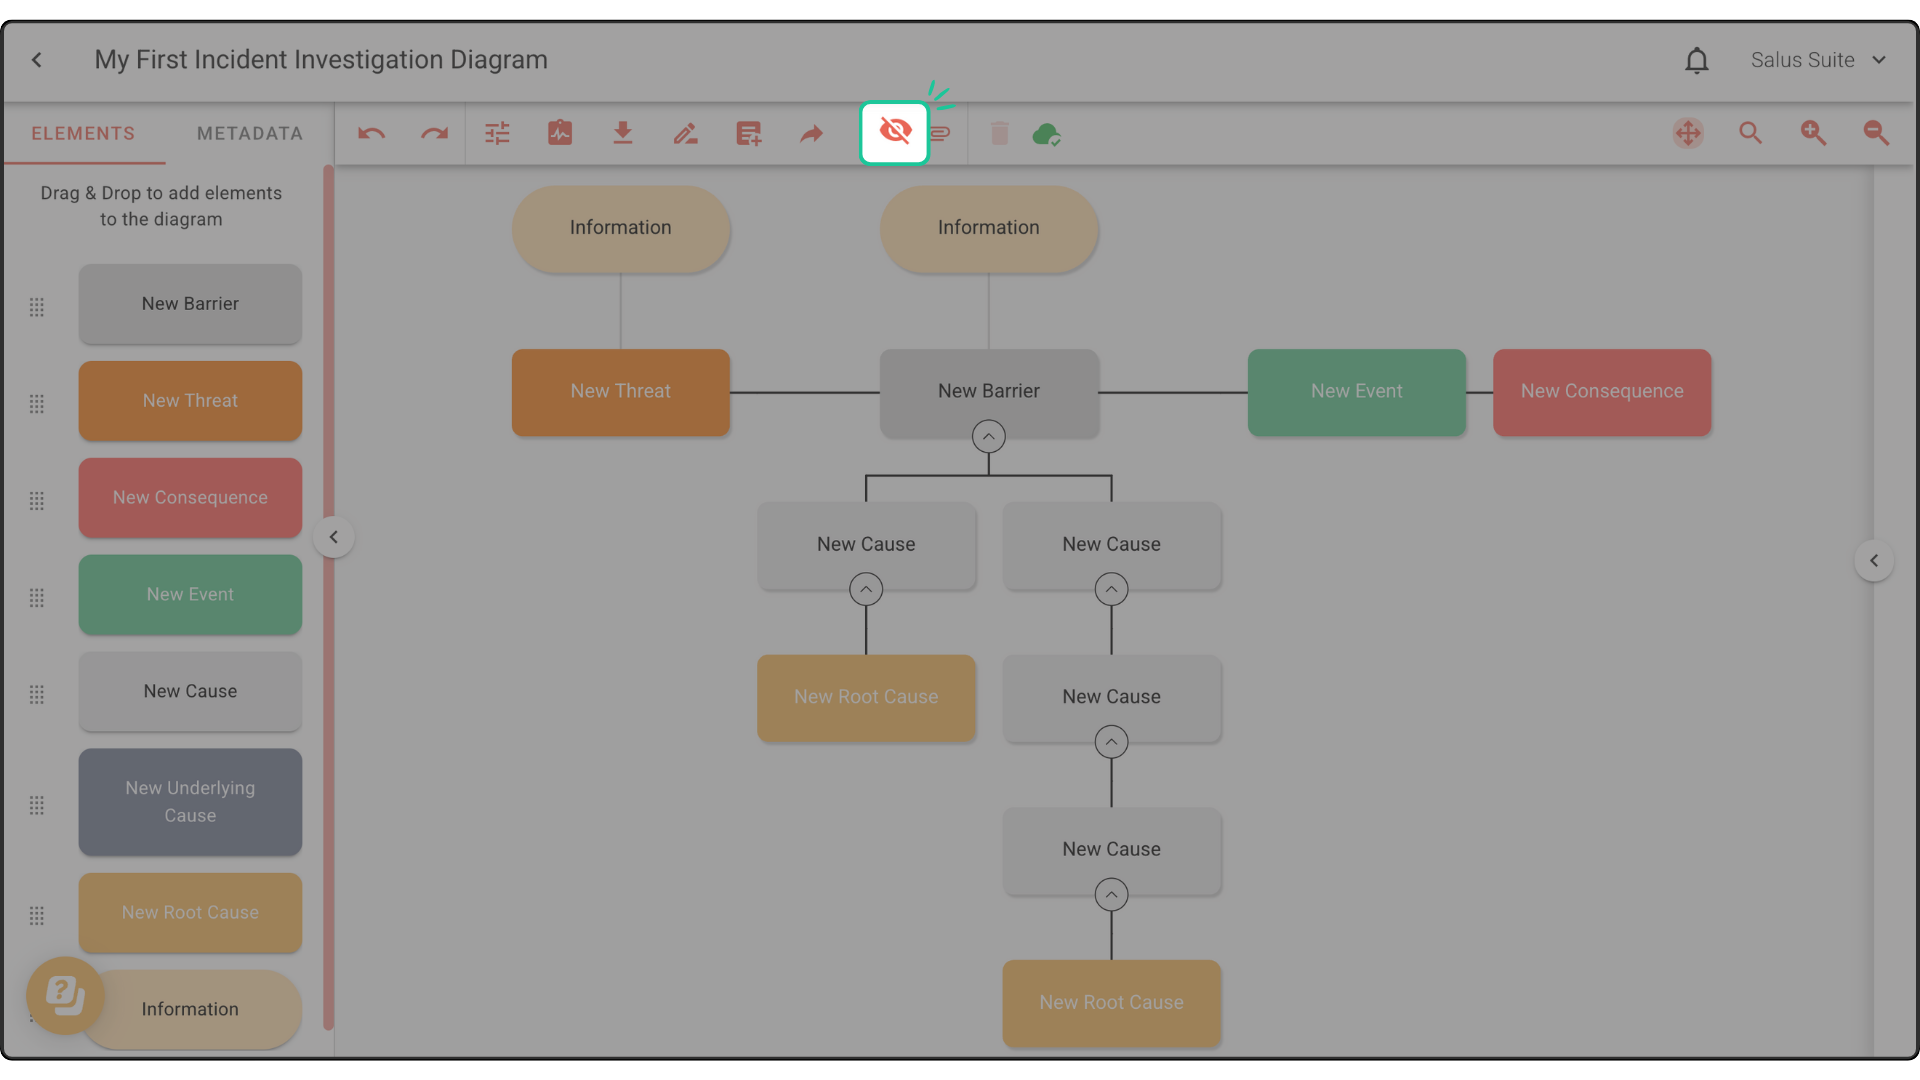The width and height of the screenshot is (1920, 1080).
Task: Collapse the left elements sidebar
Action: [x=334, y=537]
